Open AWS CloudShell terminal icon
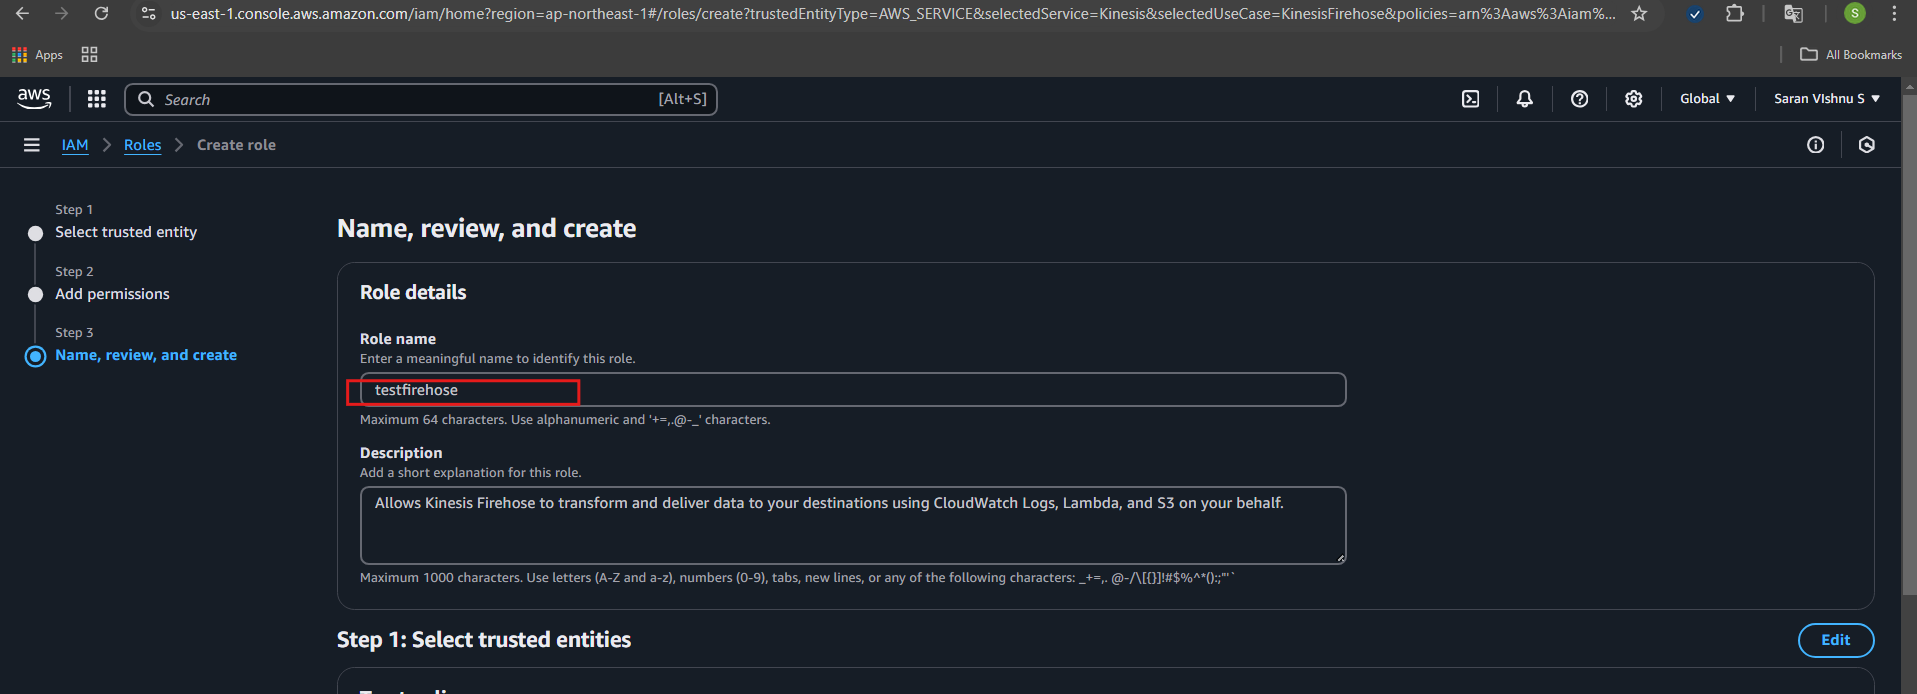The width and height of the screenshot is (1917, 694). (x=1470, y=99)
